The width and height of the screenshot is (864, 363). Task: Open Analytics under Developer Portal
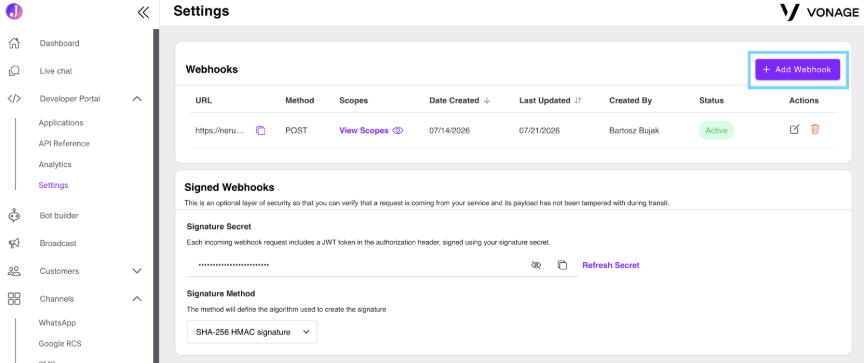click(55, 164)
